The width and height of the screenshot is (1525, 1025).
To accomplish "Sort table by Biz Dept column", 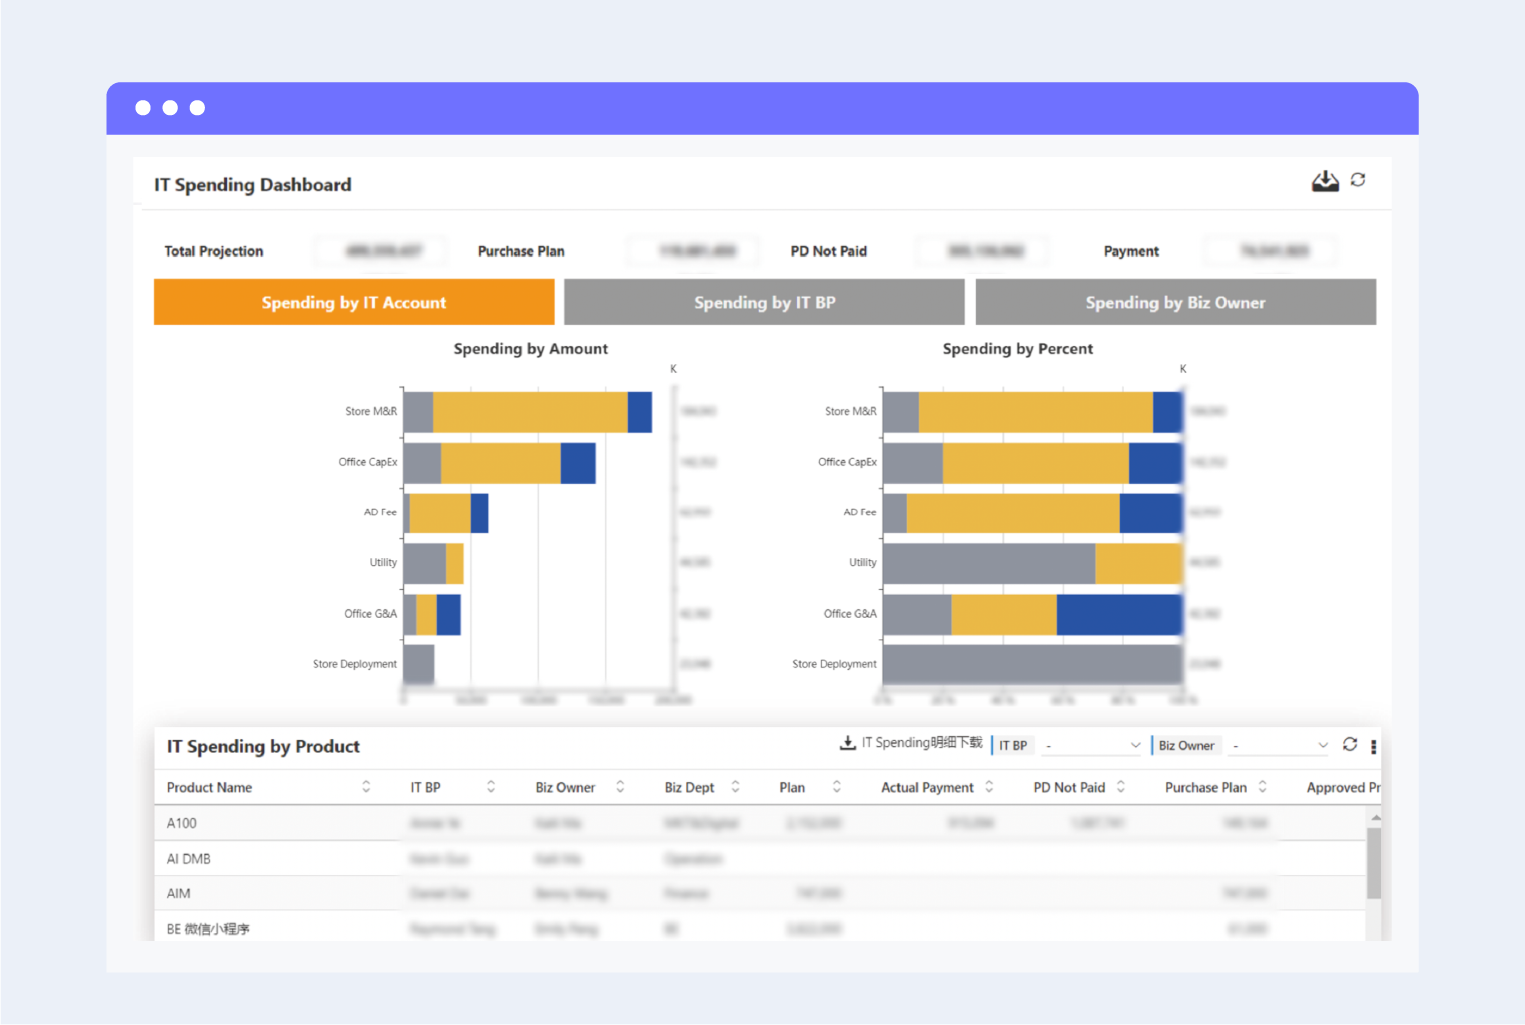I will pos(735,787).
